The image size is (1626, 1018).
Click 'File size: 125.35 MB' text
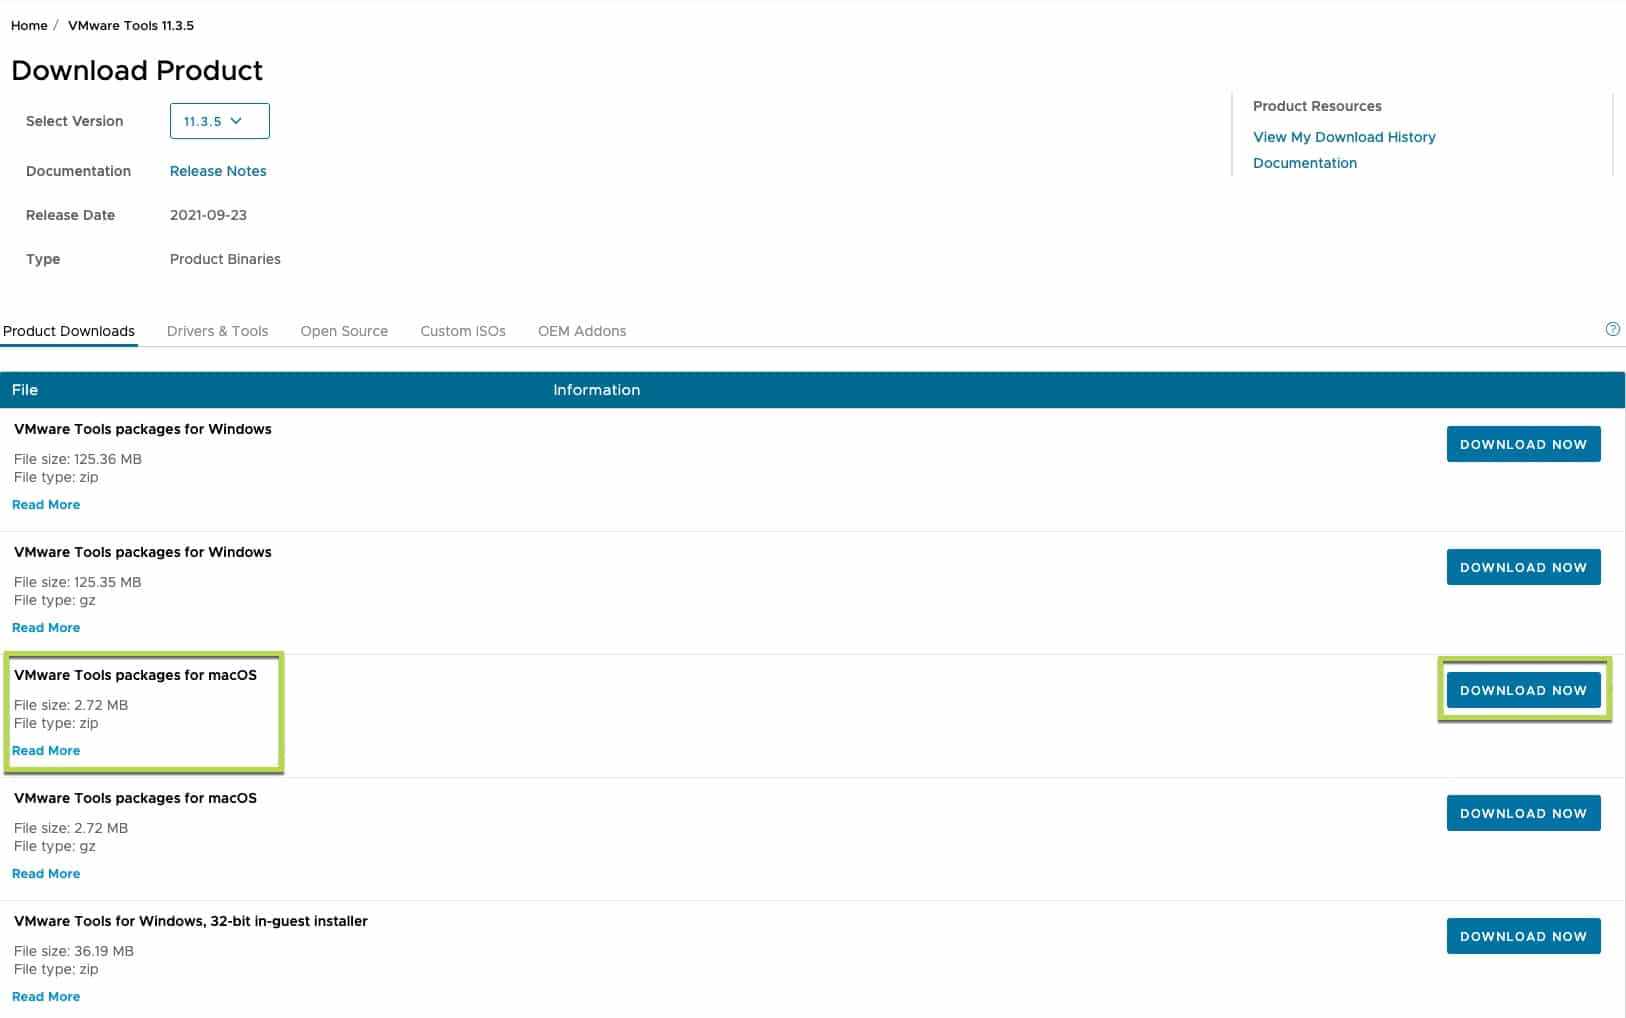[78, 582]
